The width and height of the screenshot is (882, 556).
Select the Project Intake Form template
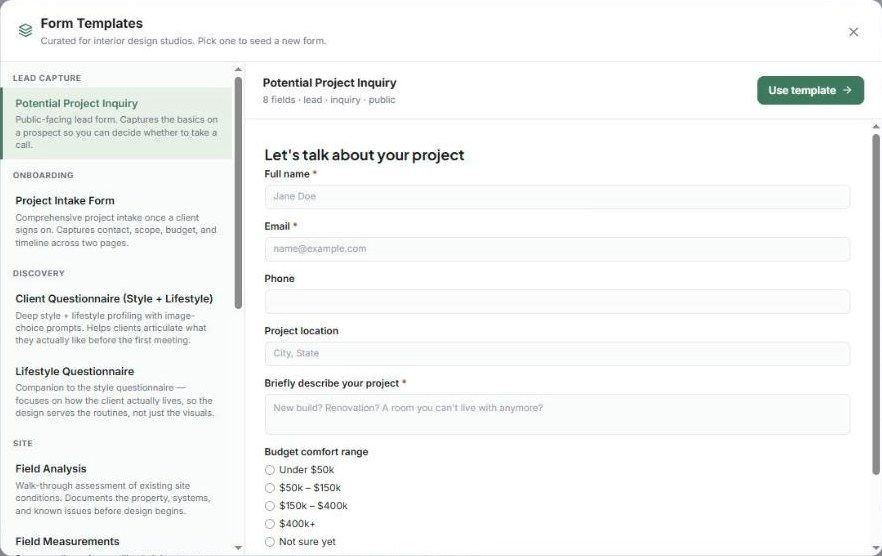point(116,221)
